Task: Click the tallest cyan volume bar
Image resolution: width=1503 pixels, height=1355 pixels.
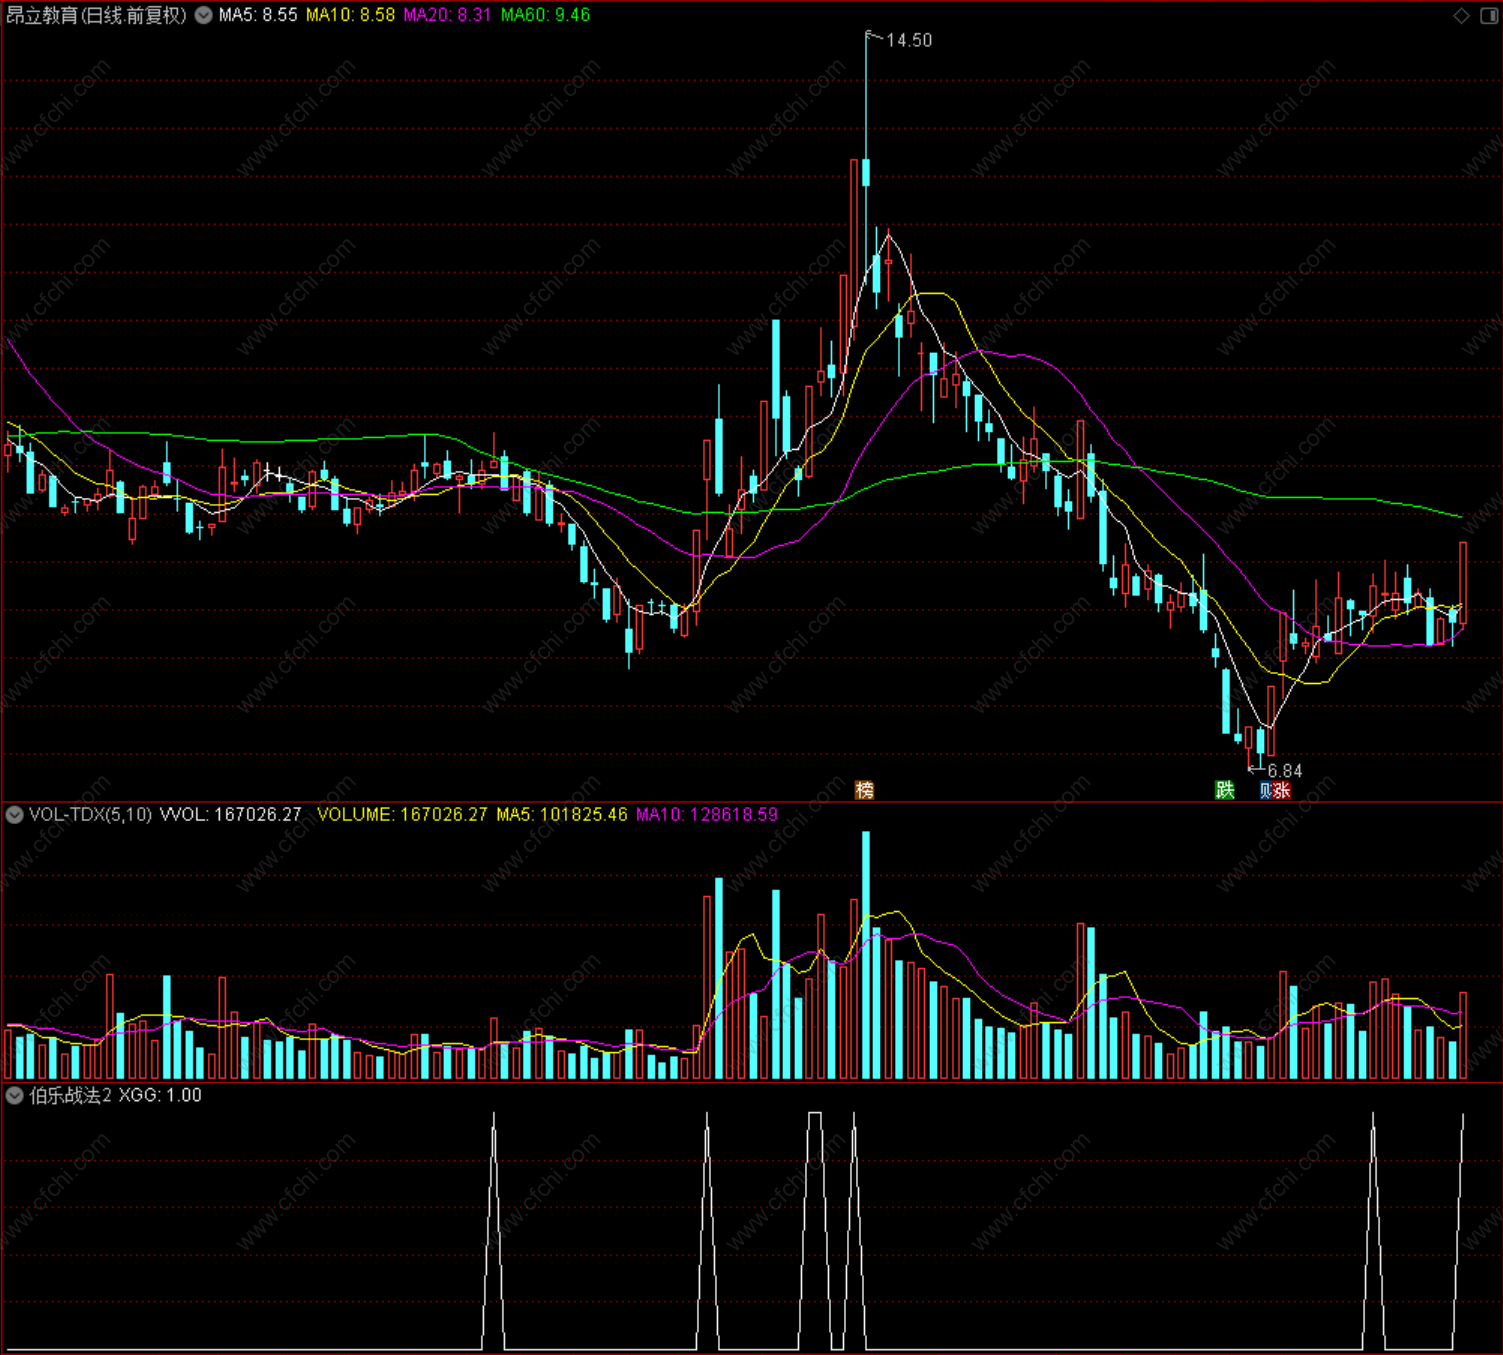Action: pos(866,955)
